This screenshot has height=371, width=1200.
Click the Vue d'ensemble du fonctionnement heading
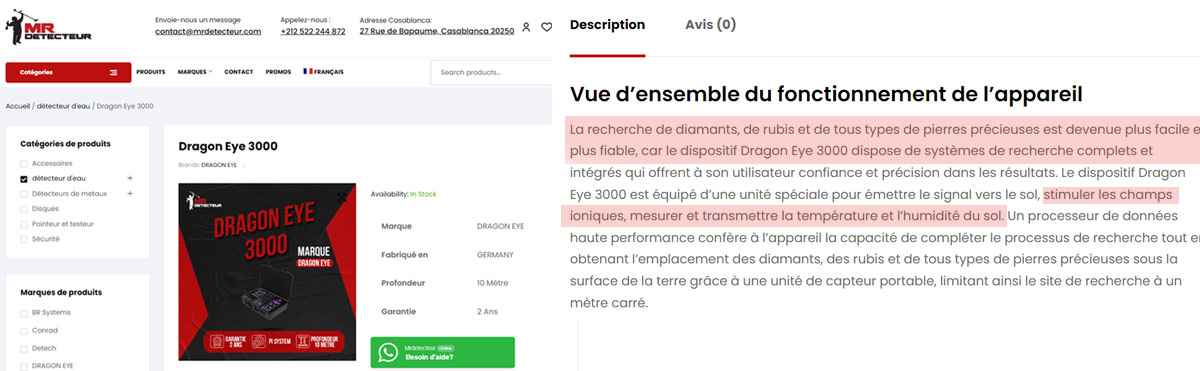[826, 94]
